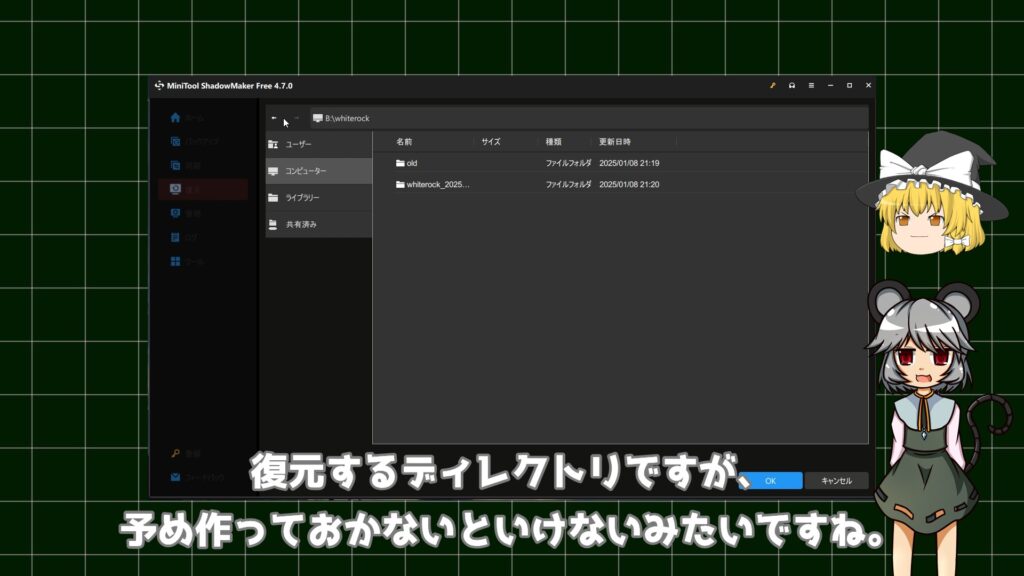Sort by the 更新日時 column header
This screenshot has width=1024, height=576.
point(615,142)
